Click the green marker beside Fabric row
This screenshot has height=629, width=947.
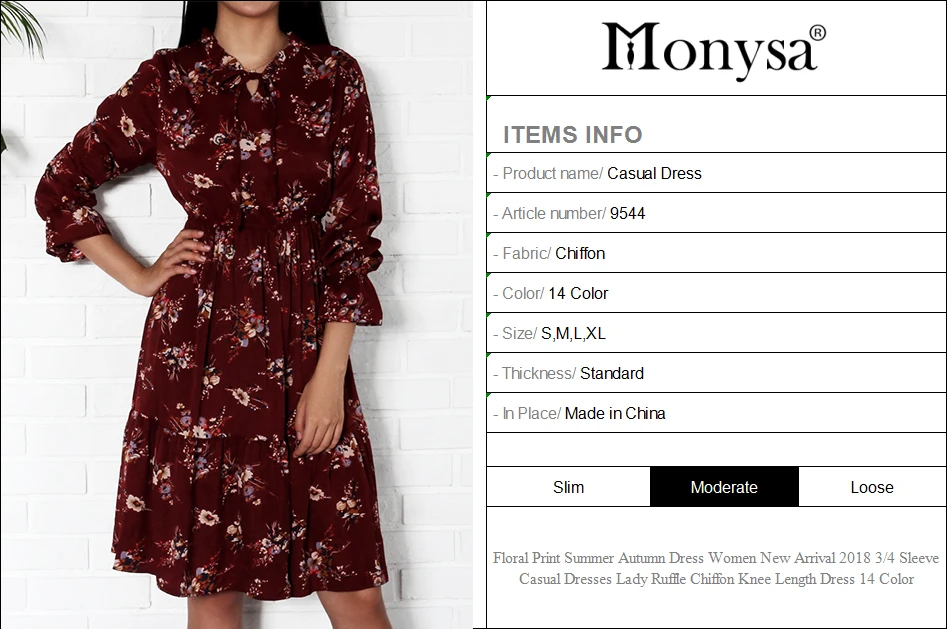[489, 234]
